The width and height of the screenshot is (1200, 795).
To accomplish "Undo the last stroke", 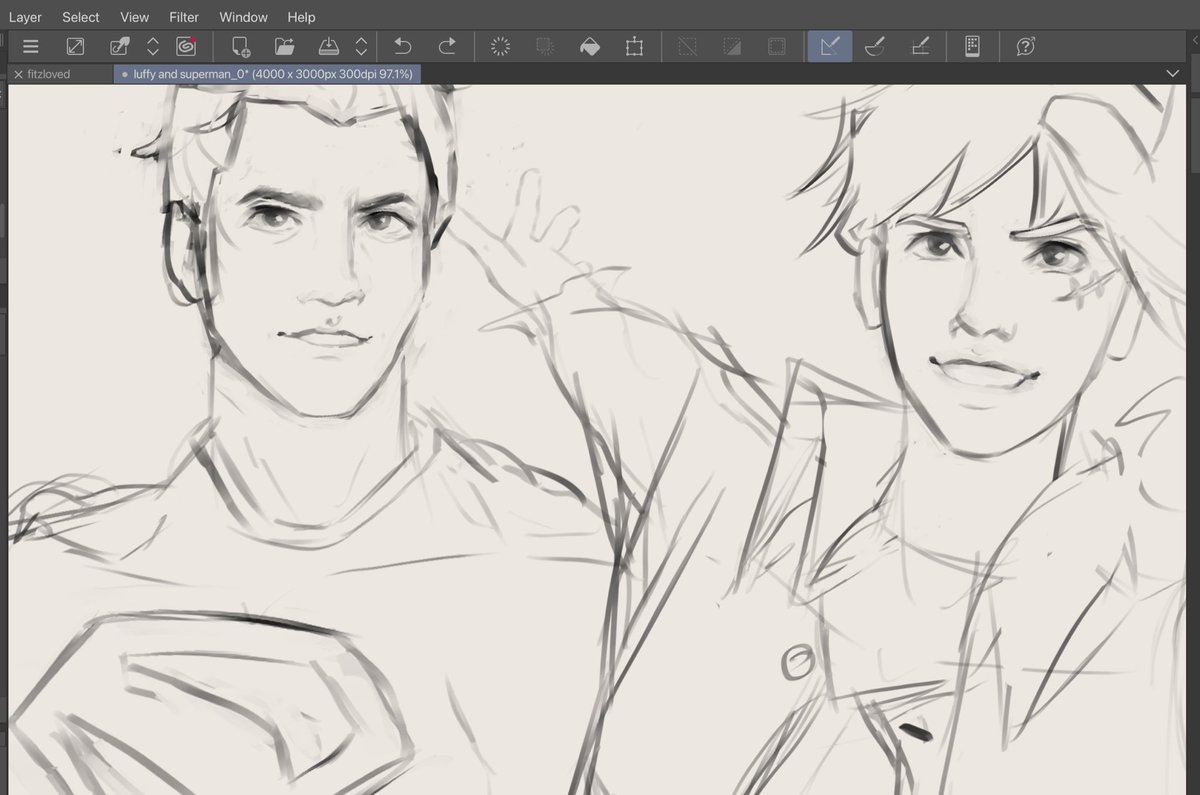I will point(402,46).
